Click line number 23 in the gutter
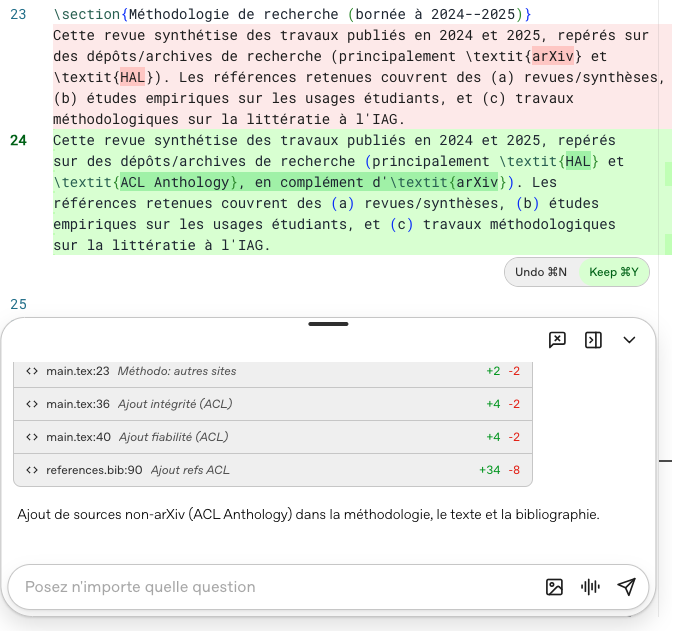 coord(18,15)
